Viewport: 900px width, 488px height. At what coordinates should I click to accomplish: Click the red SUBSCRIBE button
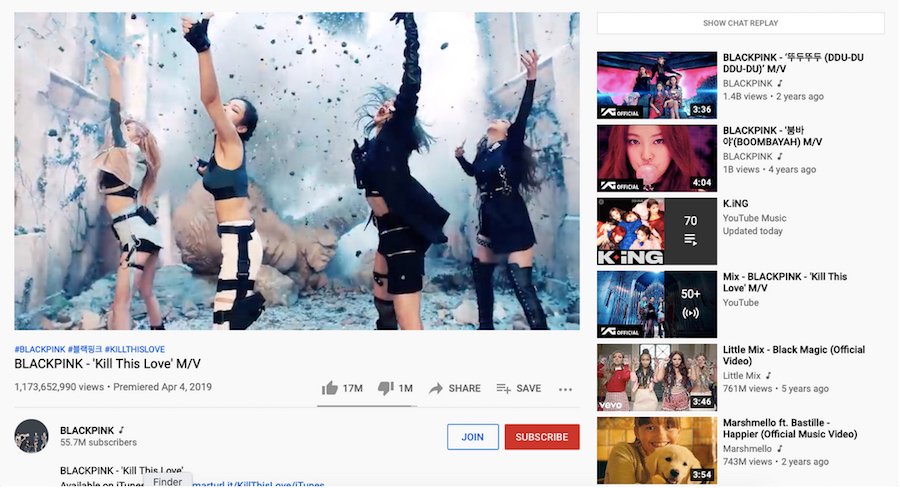point(542,437)
